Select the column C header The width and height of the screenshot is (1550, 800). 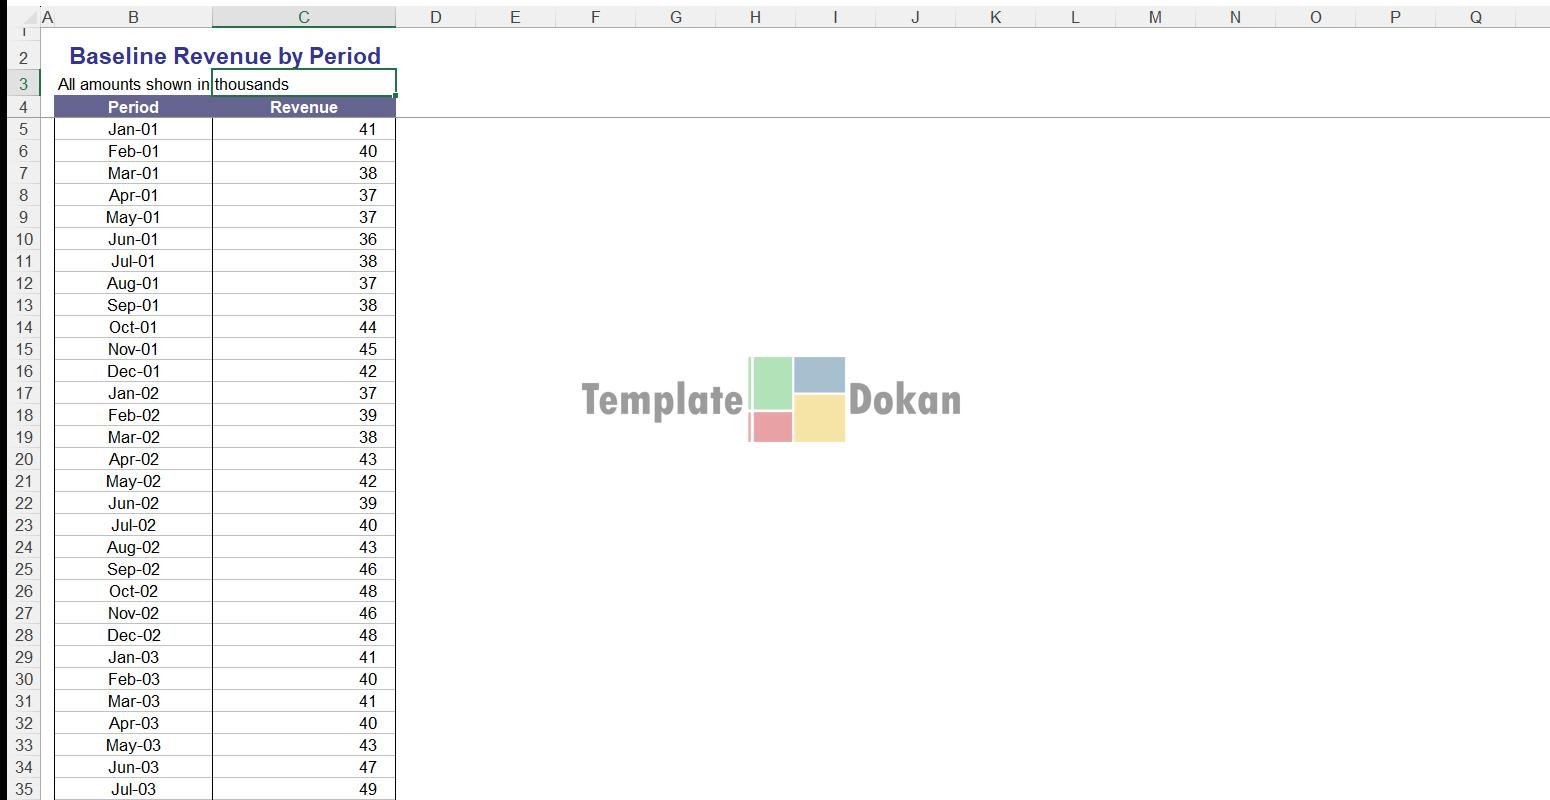tap(303, 17)
